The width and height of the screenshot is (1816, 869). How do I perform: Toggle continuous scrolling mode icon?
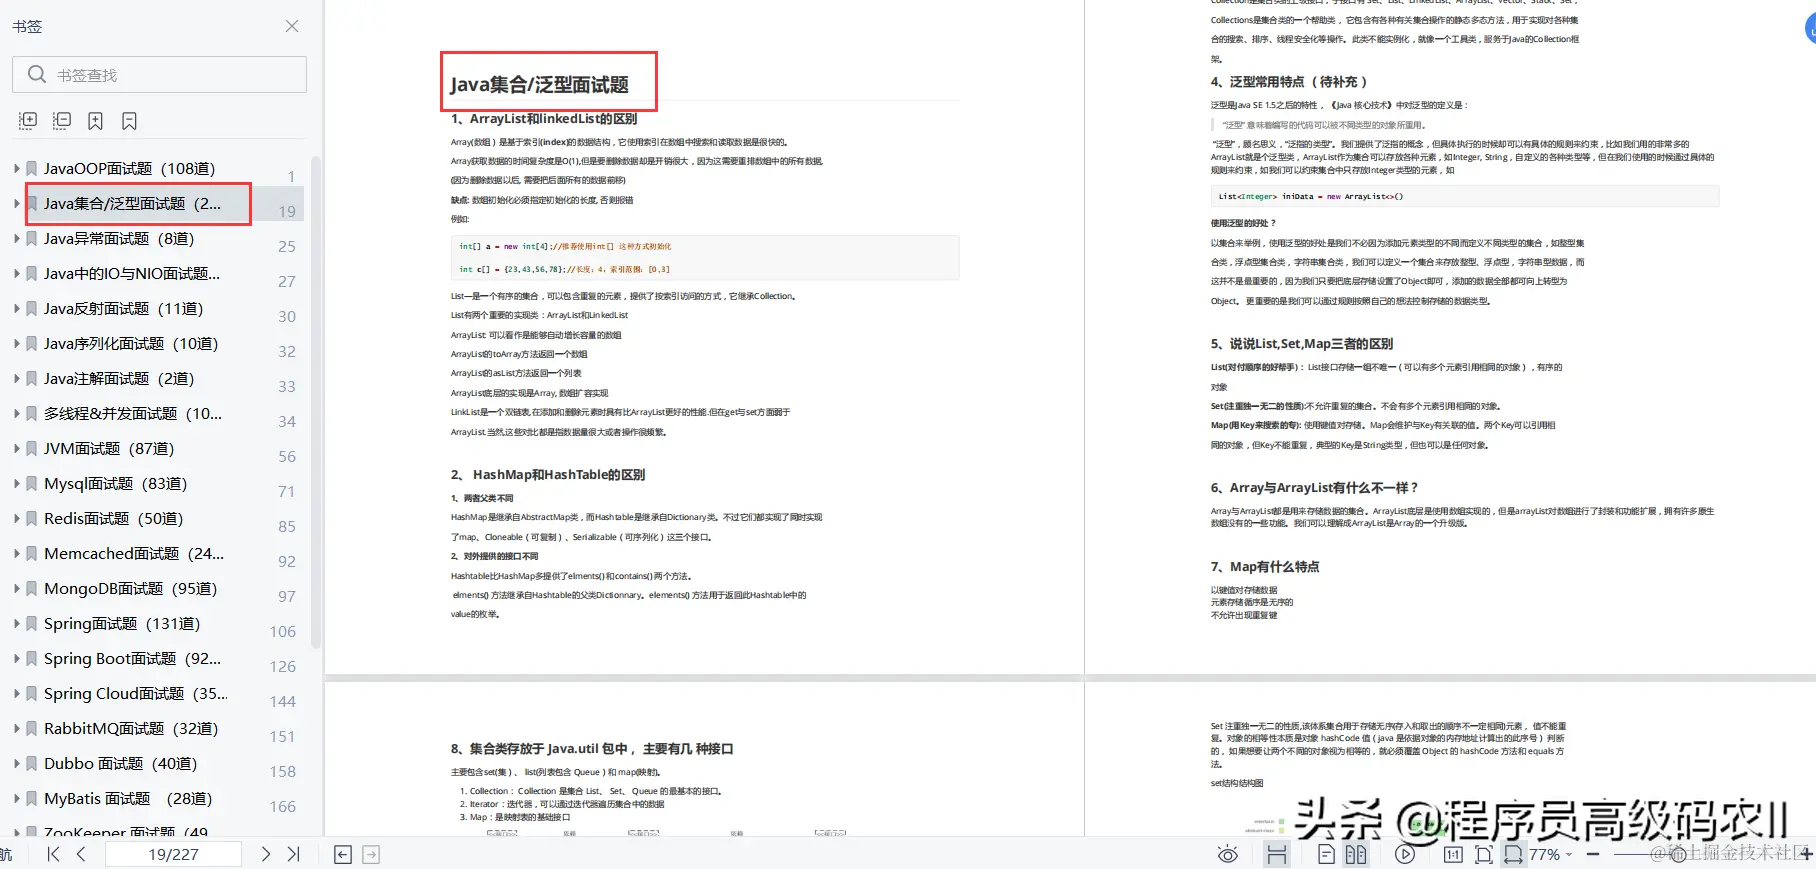pos(1276,854)
